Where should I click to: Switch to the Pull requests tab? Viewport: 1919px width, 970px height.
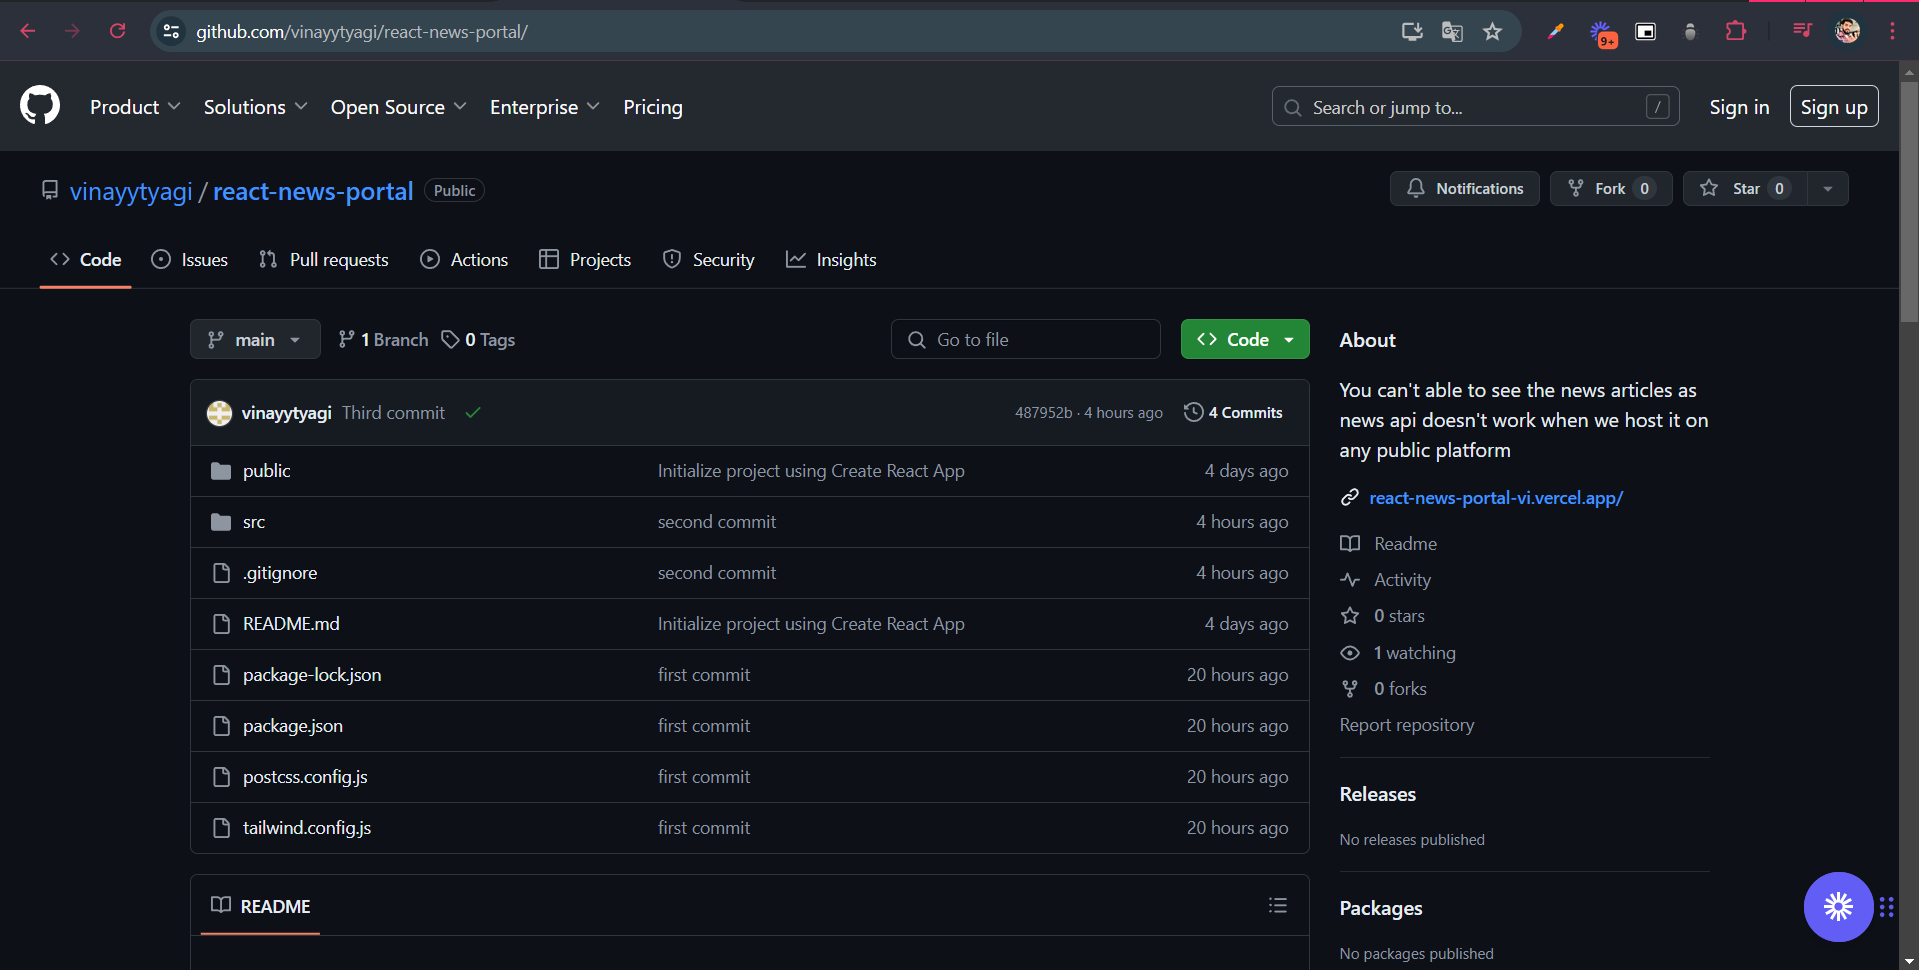(323, 259)
